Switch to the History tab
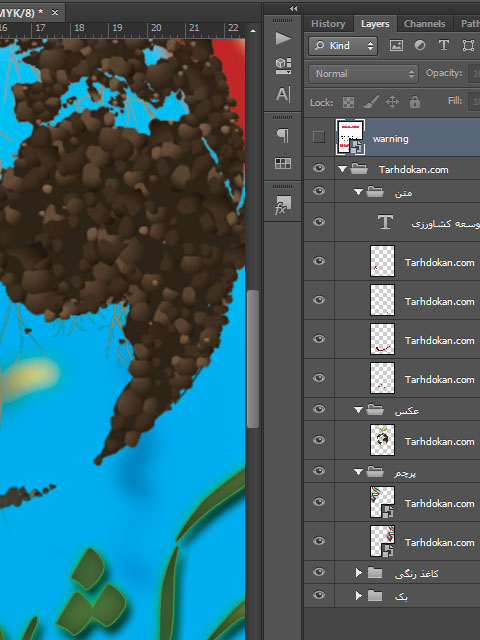The height and width of the screenshot is (640, 480). [x=328, y=24]
